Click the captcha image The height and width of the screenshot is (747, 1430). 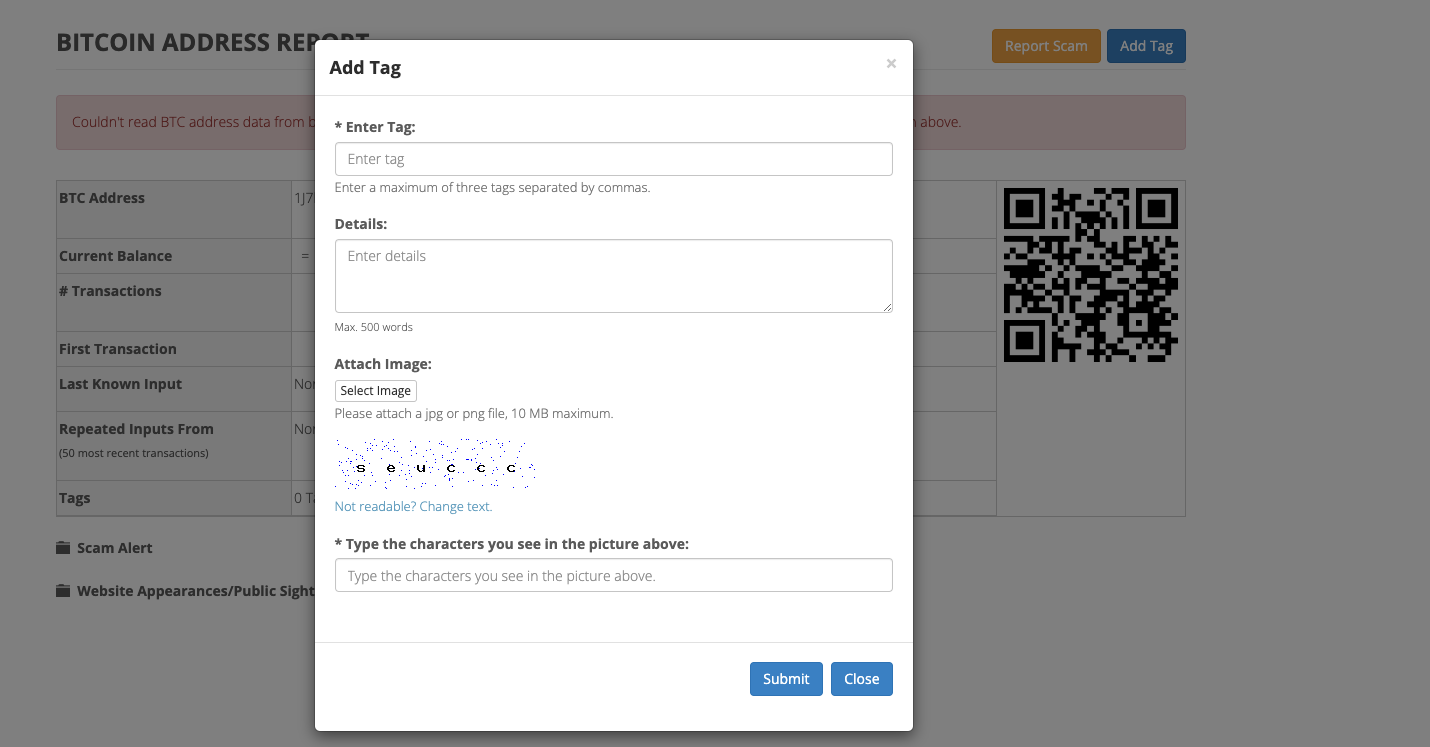click(x=435, y=463)
